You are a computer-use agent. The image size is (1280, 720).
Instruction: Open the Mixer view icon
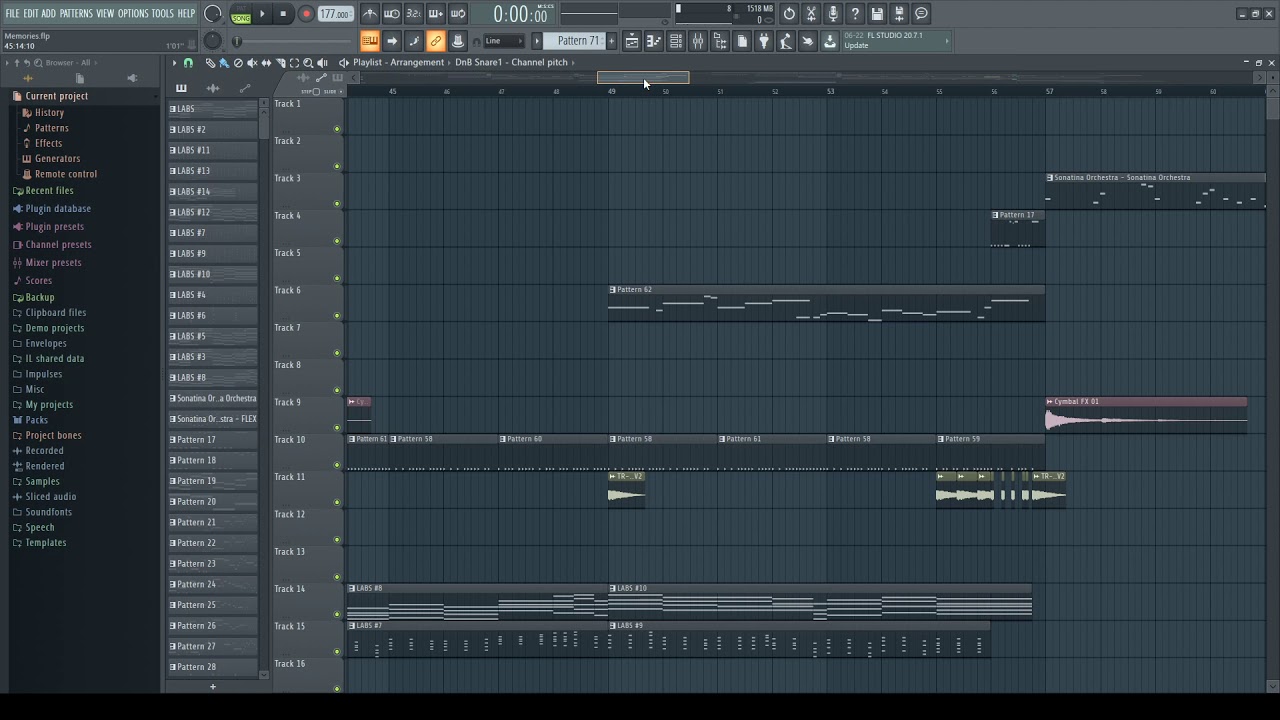tap(698, 41)
